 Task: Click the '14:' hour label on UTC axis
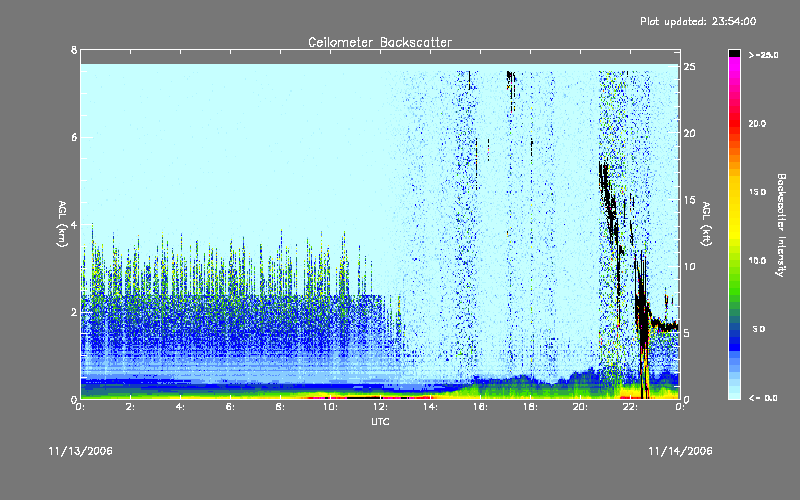pos(430,407)
